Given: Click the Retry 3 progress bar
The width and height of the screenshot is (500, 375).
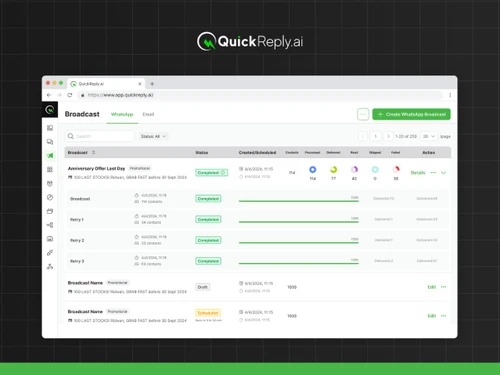Looking at the screenshot, I should coord(299,263).
